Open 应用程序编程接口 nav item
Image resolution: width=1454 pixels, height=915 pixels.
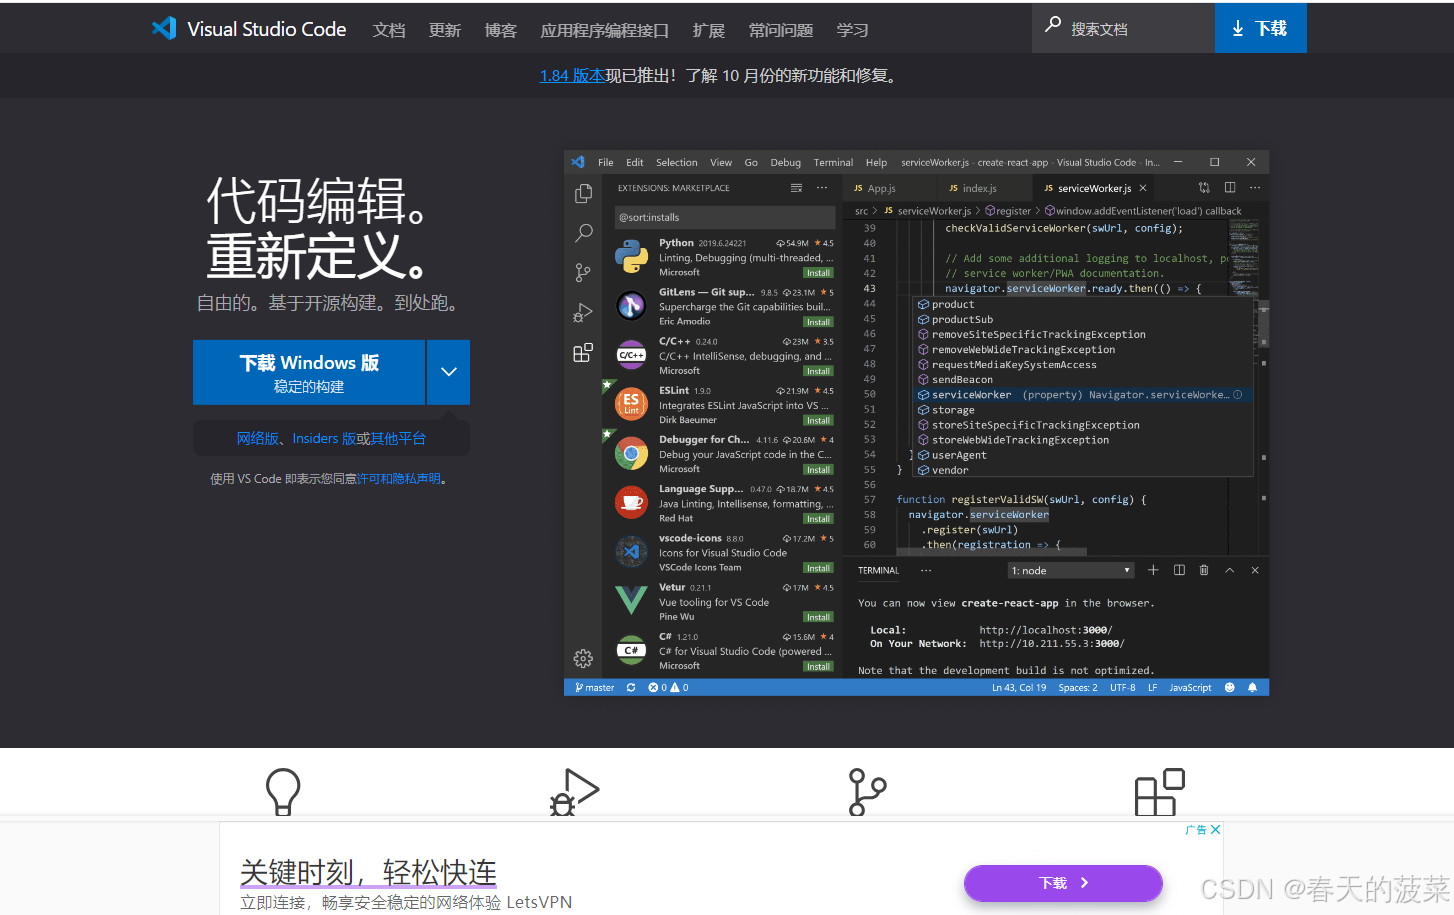point(604,30)
